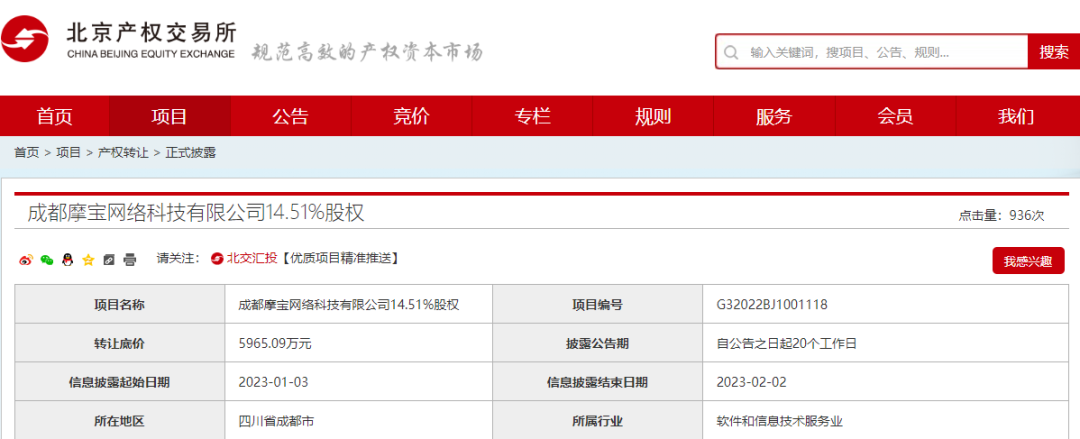This screenshot has width=1080, height=439.
Task: Click the project name value in the table
Action: tap(349, 304)
